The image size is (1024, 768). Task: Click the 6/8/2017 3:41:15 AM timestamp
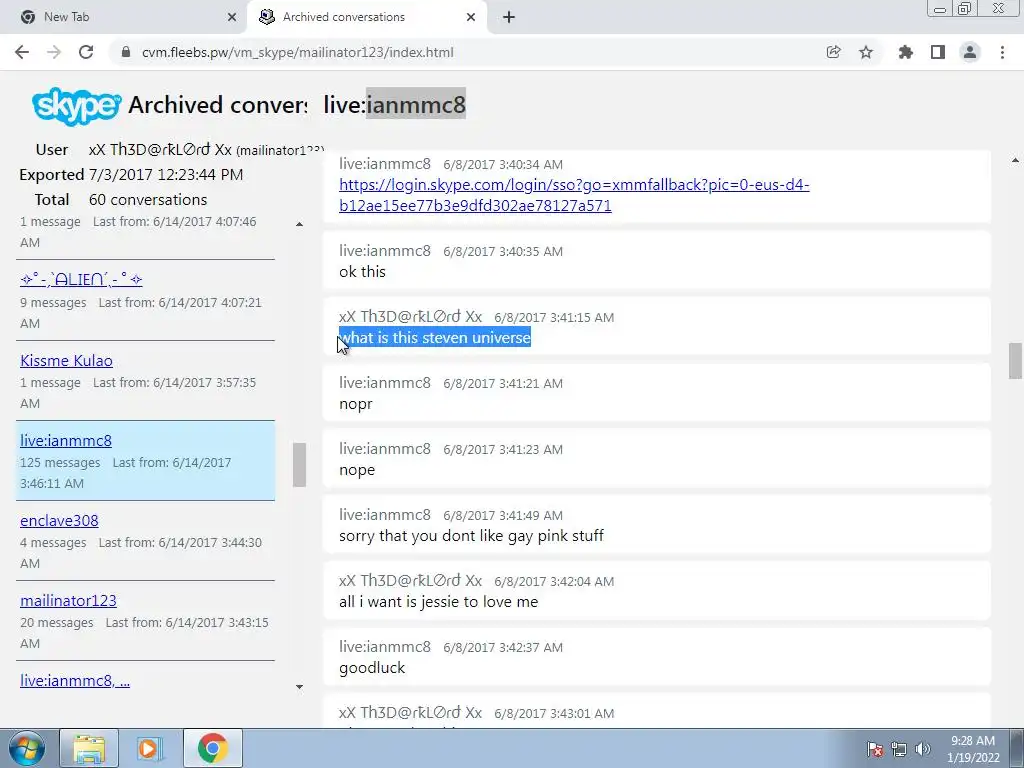click(554, 317)
